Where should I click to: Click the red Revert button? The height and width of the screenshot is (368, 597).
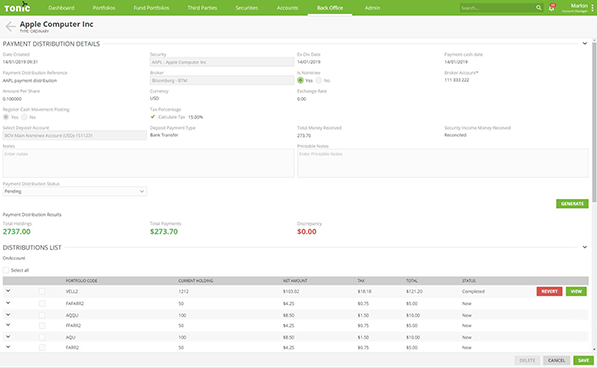point(549,292)
